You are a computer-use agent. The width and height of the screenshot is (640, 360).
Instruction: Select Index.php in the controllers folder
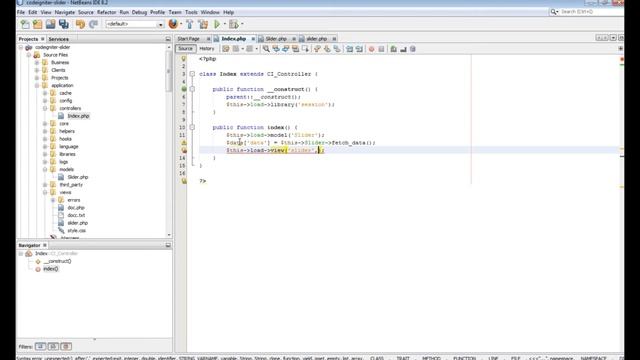(78, 116)
